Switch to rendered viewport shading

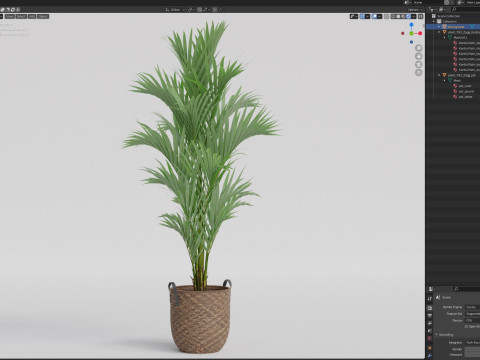coord(408,16)
